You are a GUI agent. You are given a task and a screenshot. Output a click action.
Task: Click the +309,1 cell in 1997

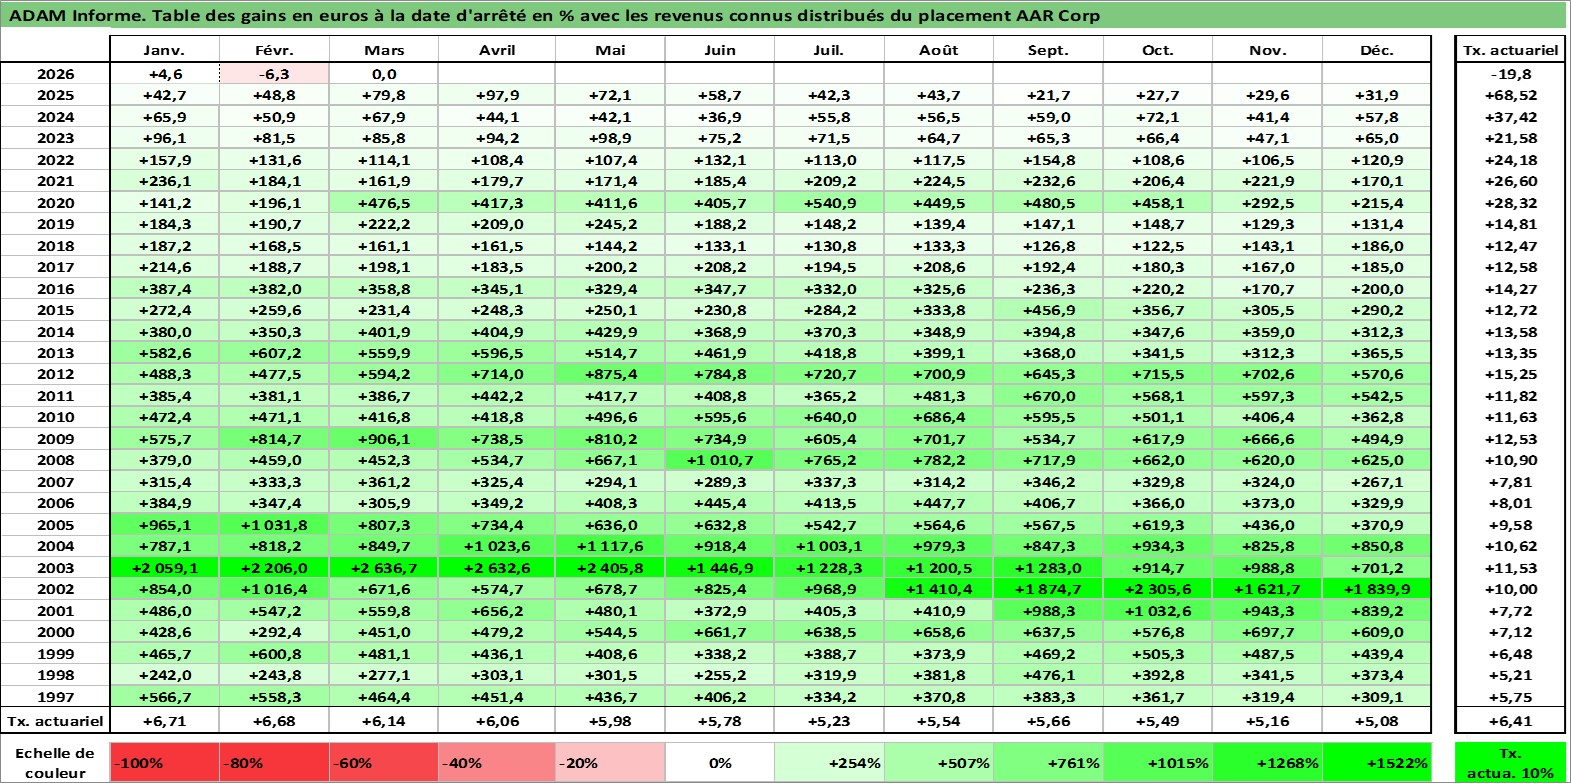coord(1376,697)
